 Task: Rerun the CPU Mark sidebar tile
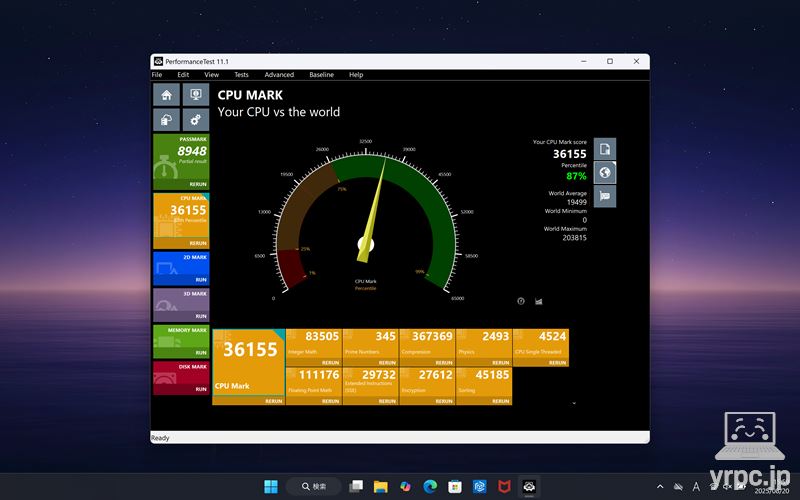198,243
